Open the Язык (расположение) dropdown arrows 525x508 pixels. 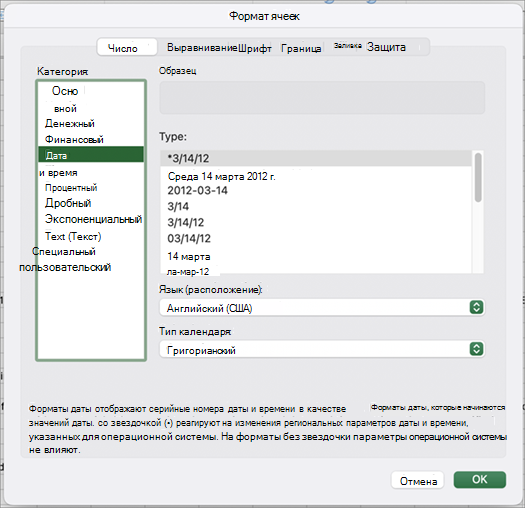pyautogui.click(x=476, y=307)
